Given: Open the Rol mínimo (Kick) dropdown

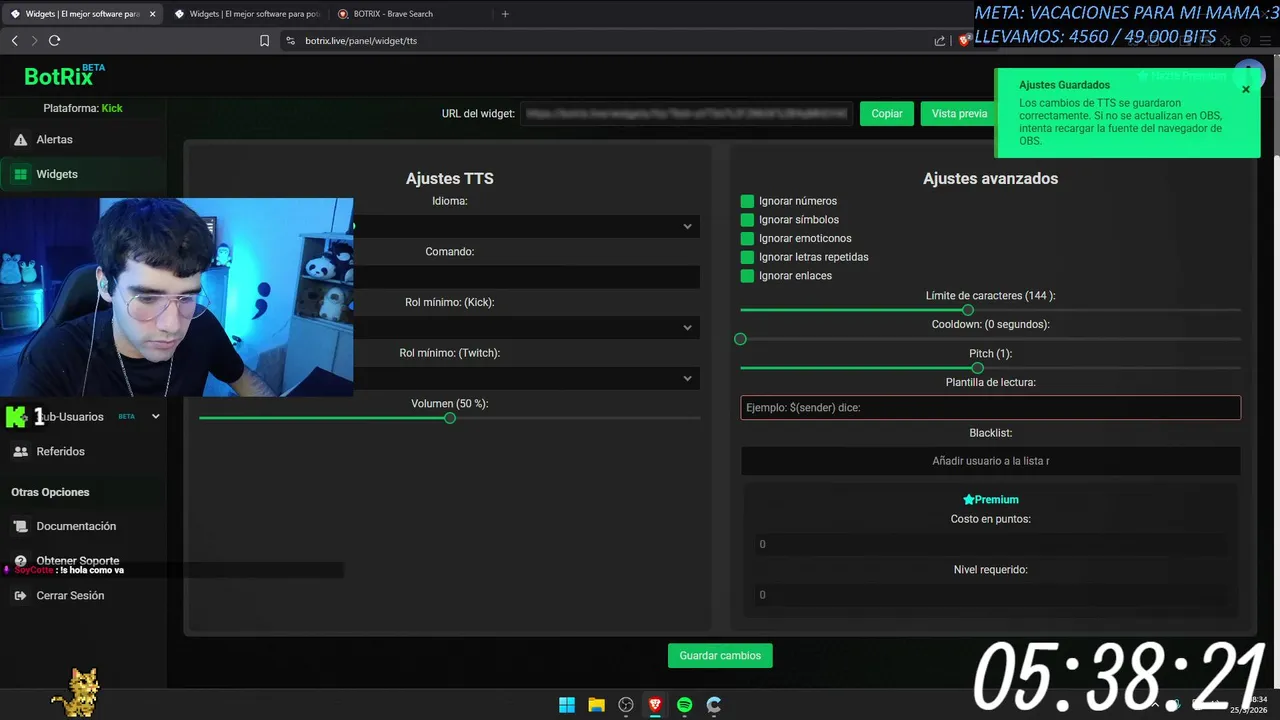Looking at the screenshot, I should (x=526, y=327).
